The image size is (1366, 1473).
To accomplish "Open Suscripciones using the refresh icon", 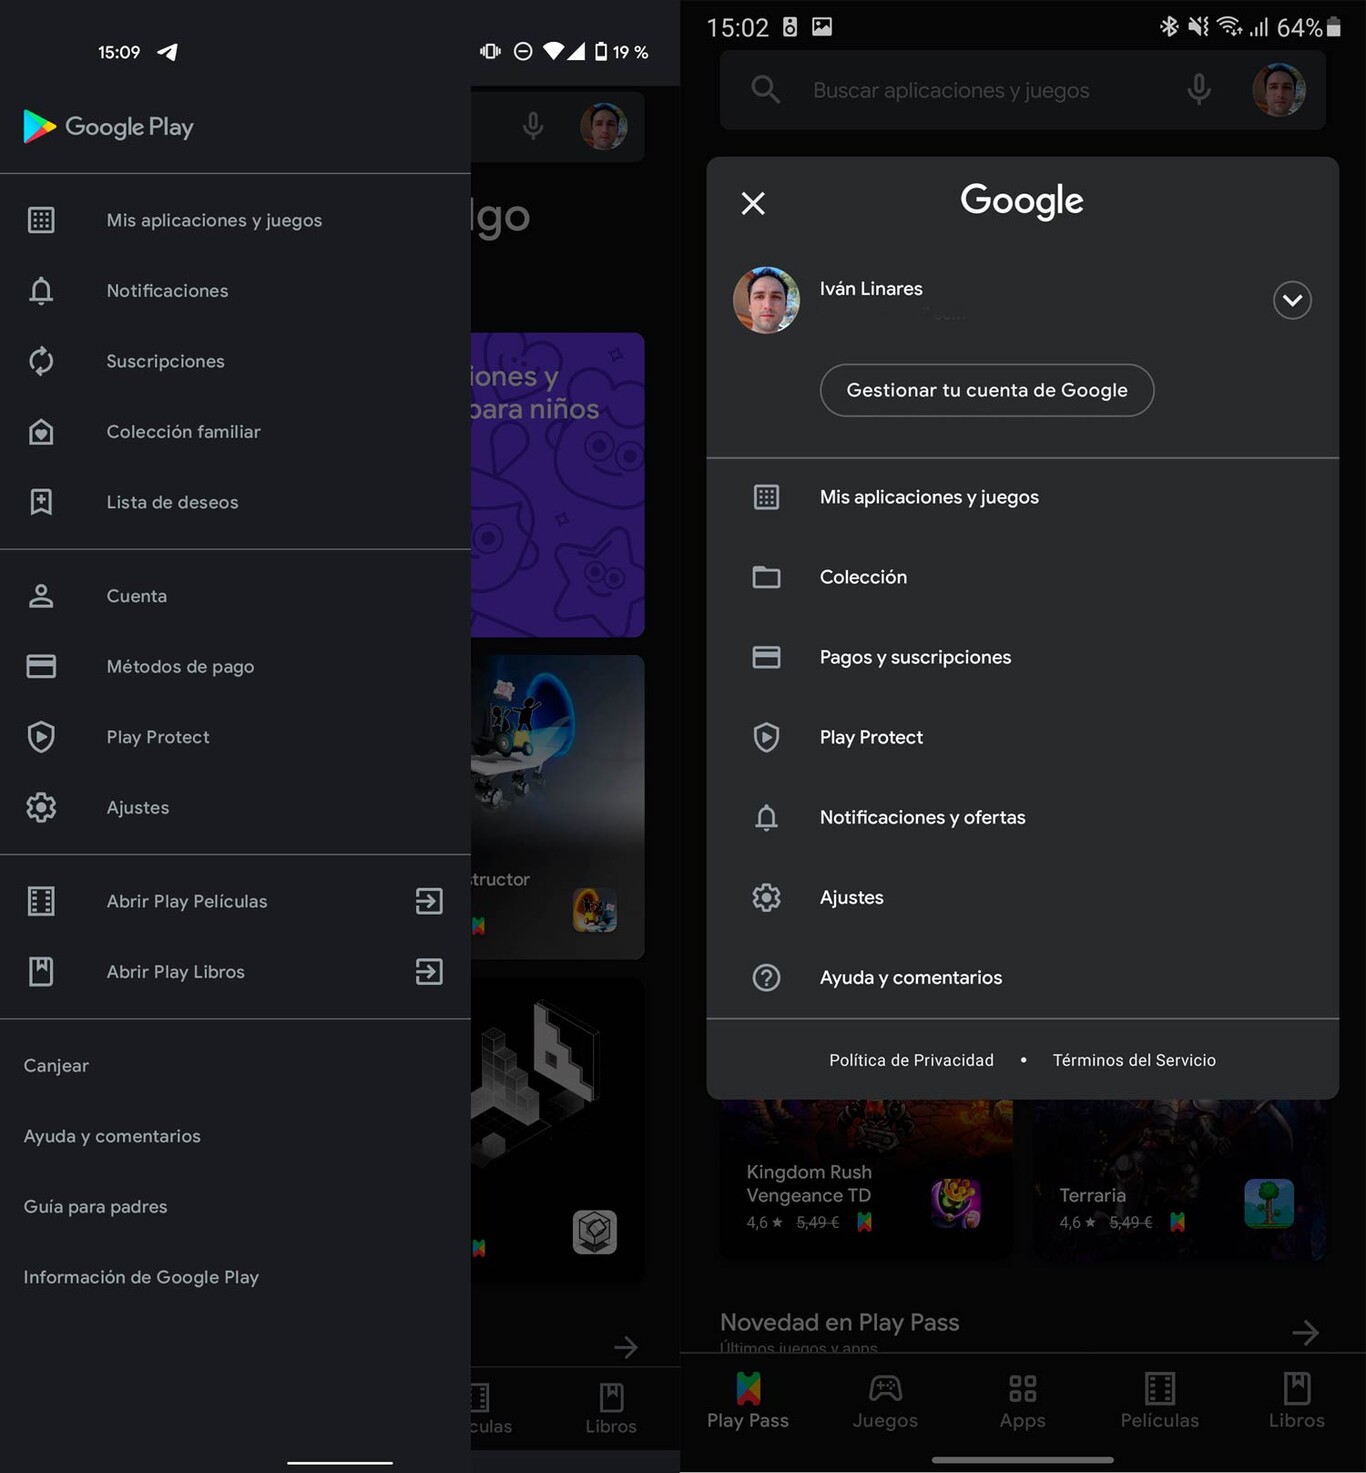I will coord(41,361).
